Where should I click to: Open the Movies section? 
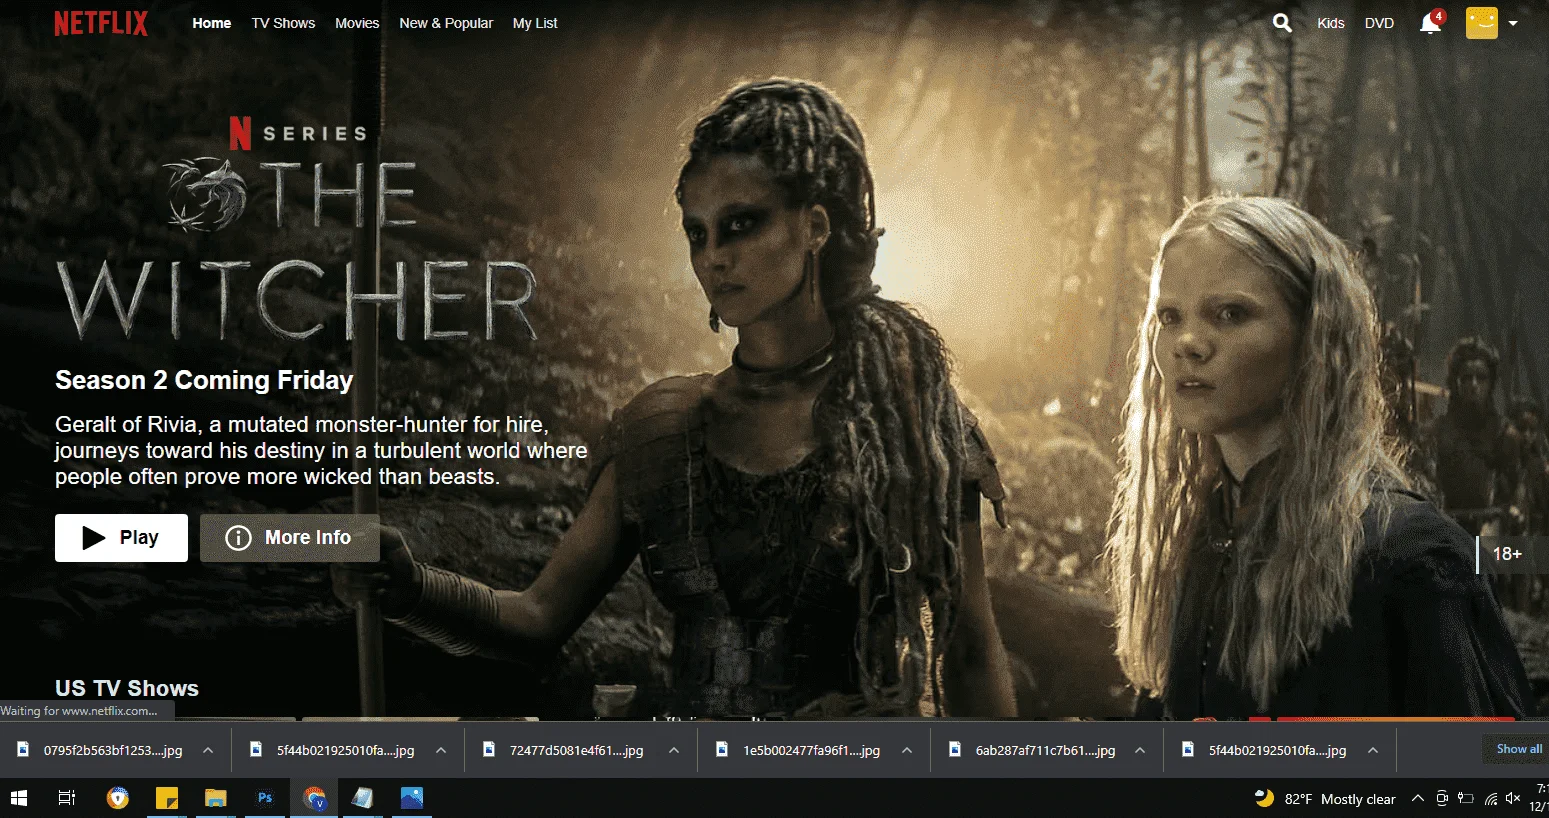click(x=357, y=23)
